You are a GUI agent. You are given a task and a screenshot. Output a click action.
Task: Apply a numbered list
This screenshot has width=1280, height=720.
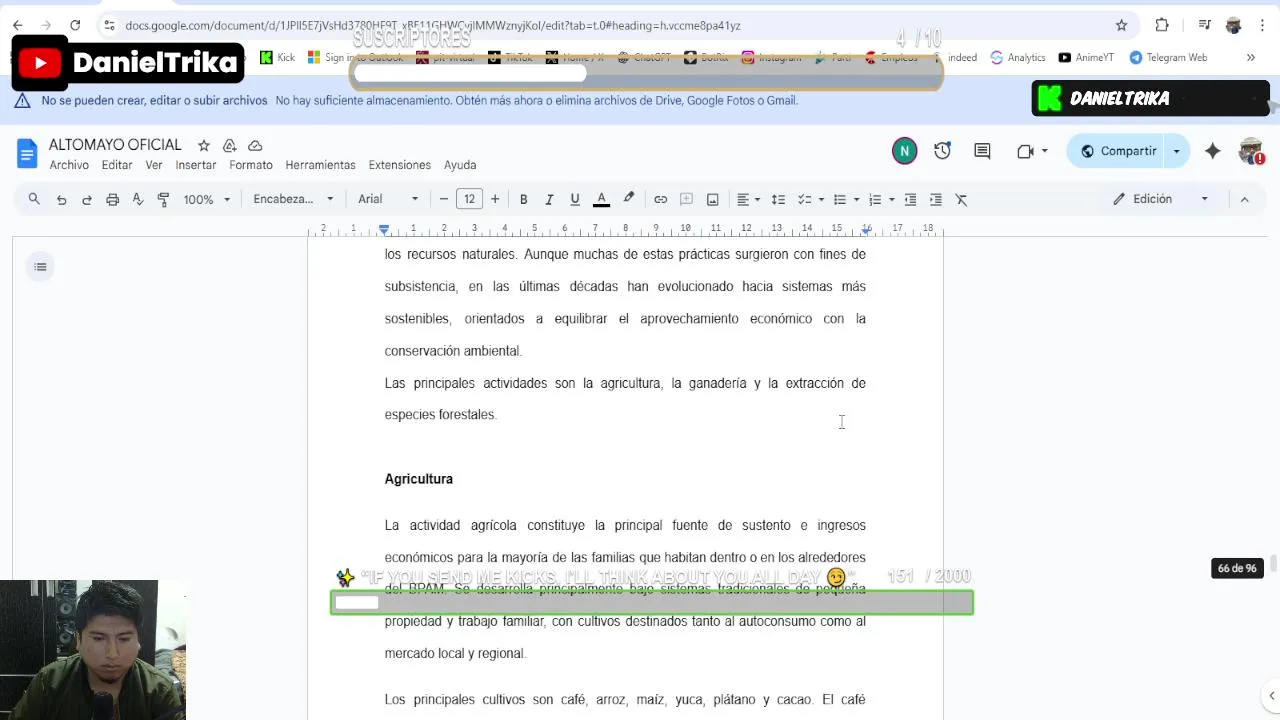(875, 199)
